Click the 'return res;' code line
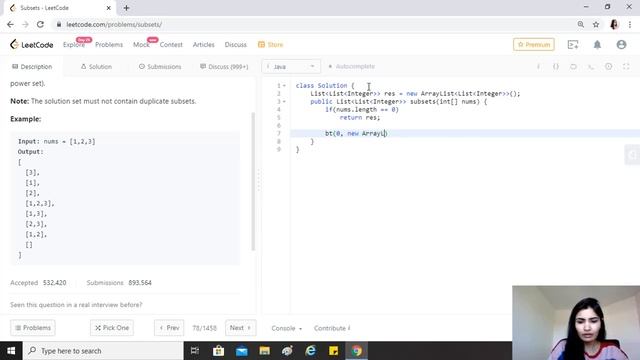This screenshot has height=360, width=640. tap(360, 118)
